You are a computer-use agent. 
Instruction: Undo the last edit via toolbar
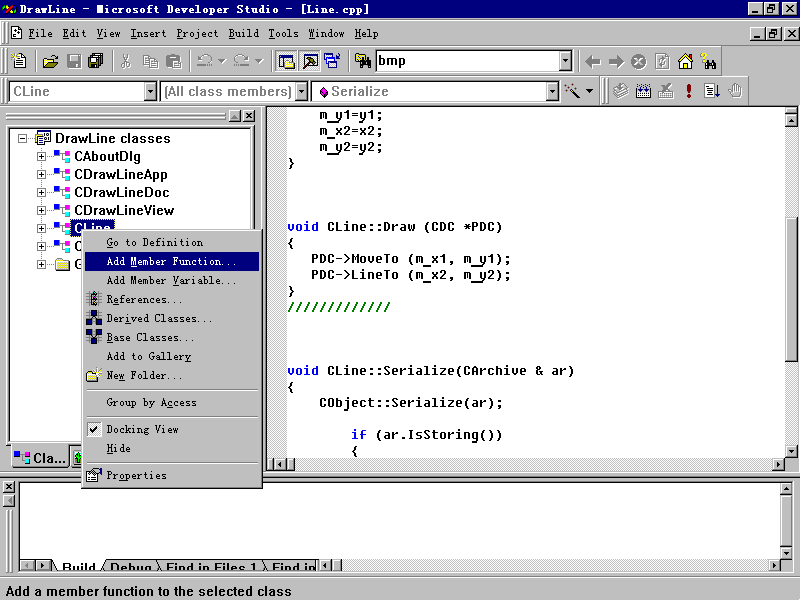click(205, 61)
